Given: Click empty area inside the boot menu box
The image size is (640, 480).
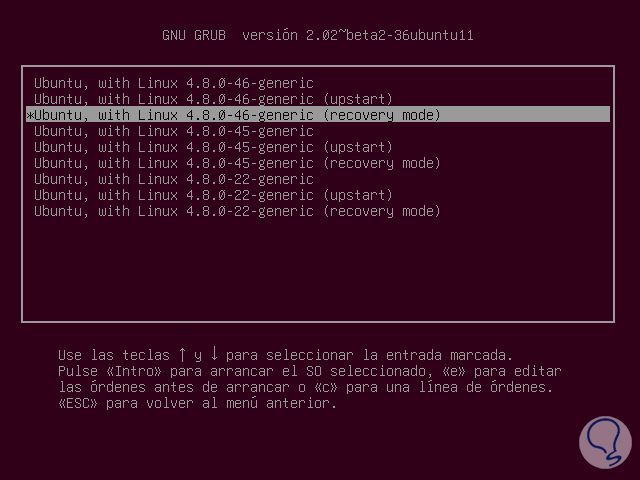Looking at the screenshot, I should (320, 270).
